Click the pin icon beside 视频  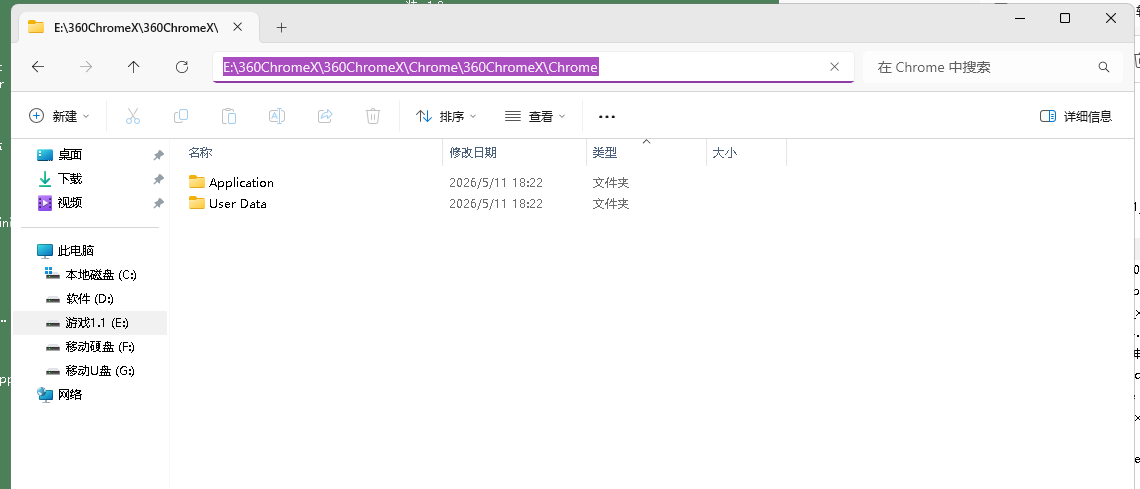pos(158,203)
